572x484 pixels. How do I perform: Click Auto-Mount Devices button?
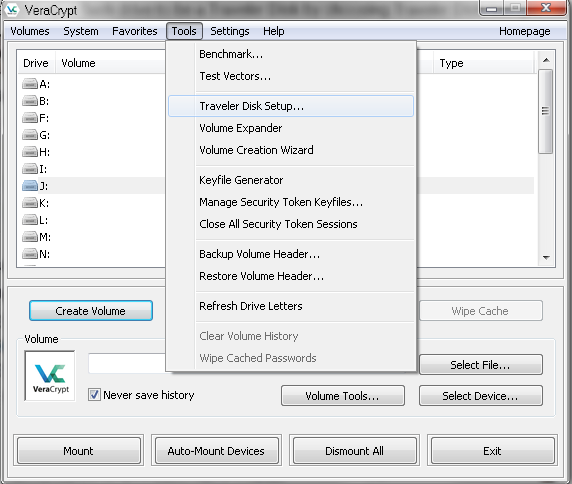point(216,451)
